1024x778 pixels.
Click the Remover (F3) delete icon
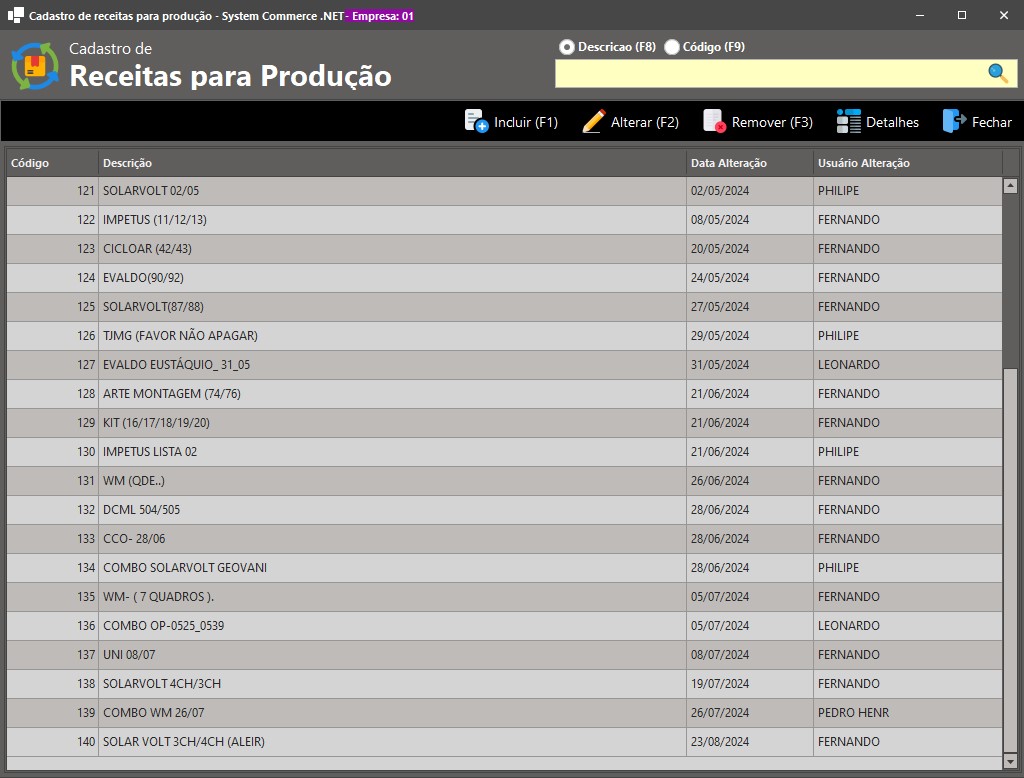714,120
